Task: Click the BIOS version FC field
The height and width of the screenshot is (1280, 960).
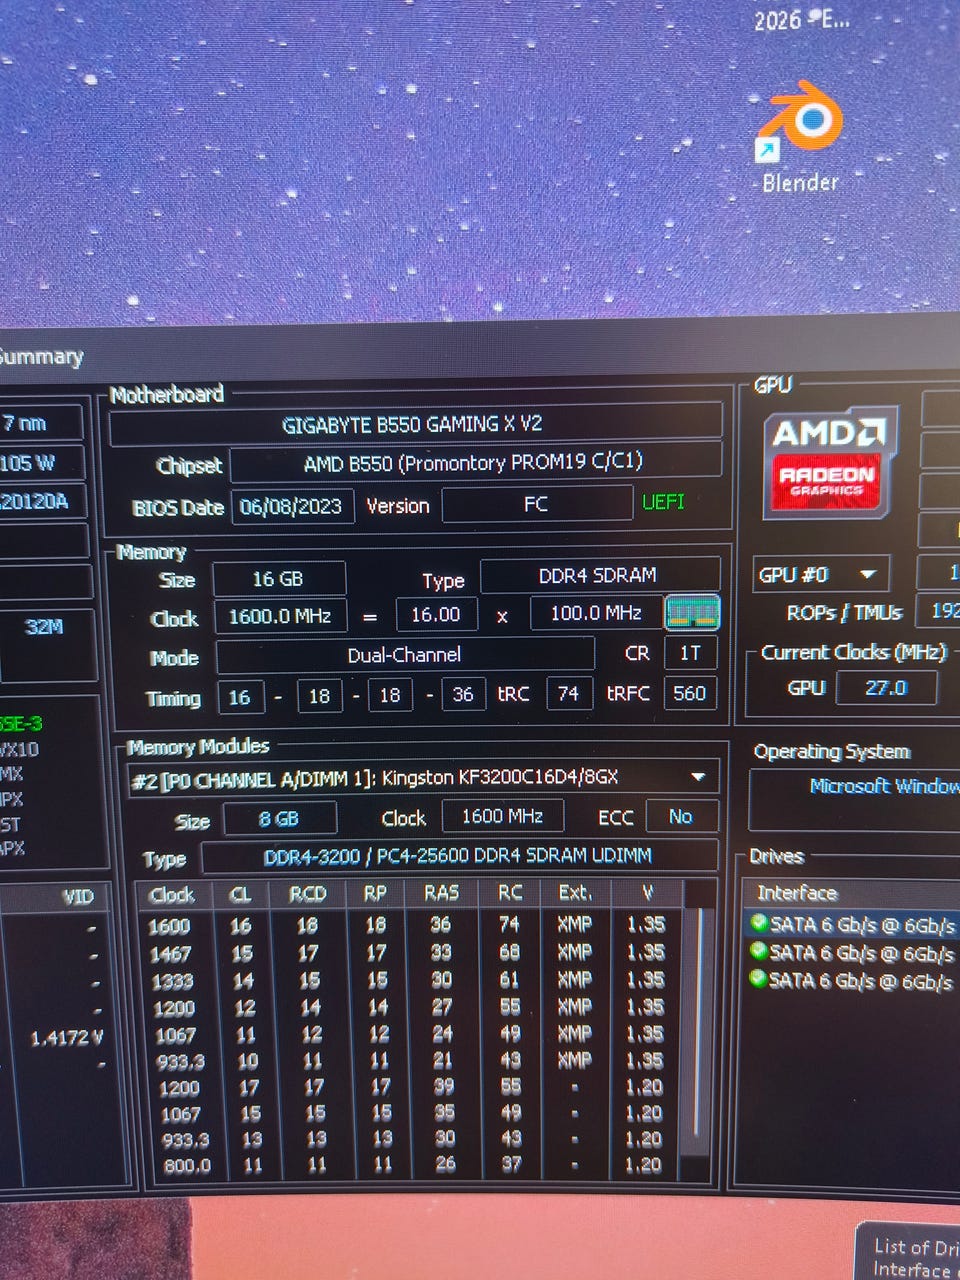Action: (536, 504)
